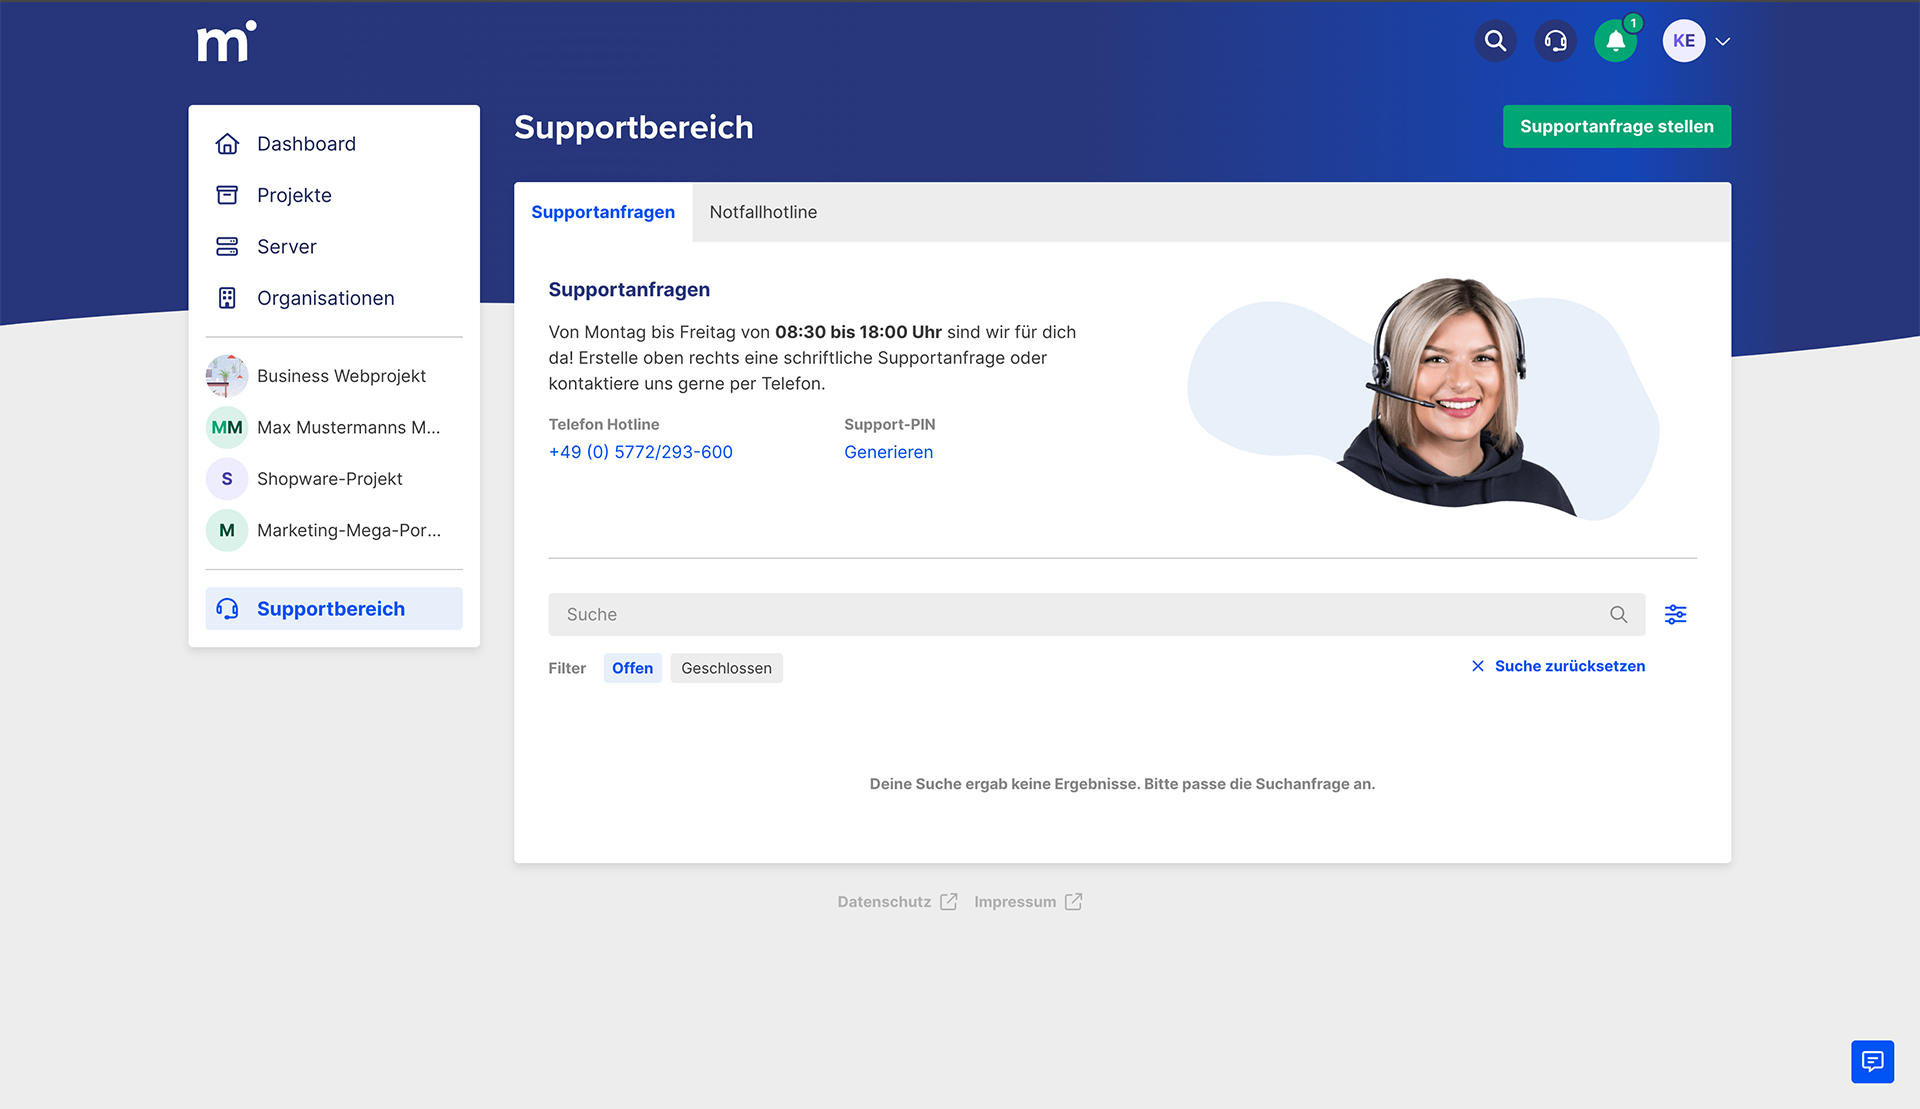Enable the Geschlossen filter
Screen dimensions: 1920x1109
[x=726, y=667]
